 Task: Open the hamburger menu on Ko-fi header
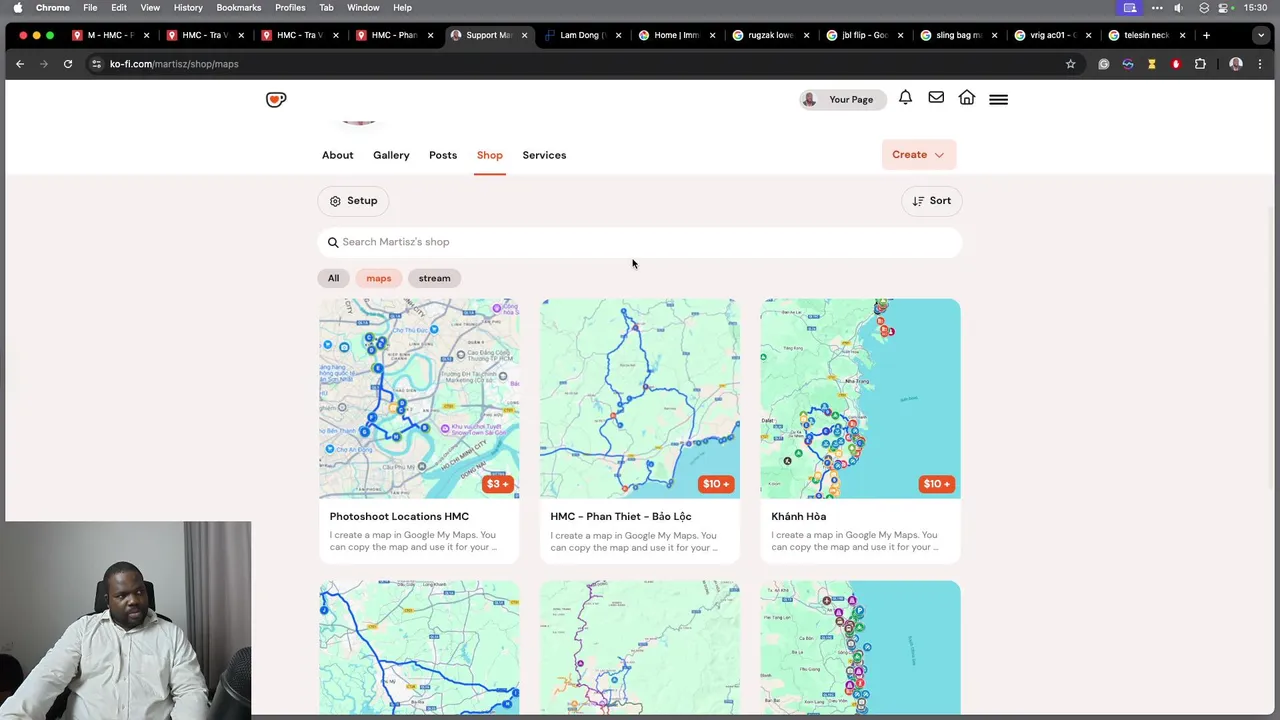pyautogui.click(x=998, y=99)
